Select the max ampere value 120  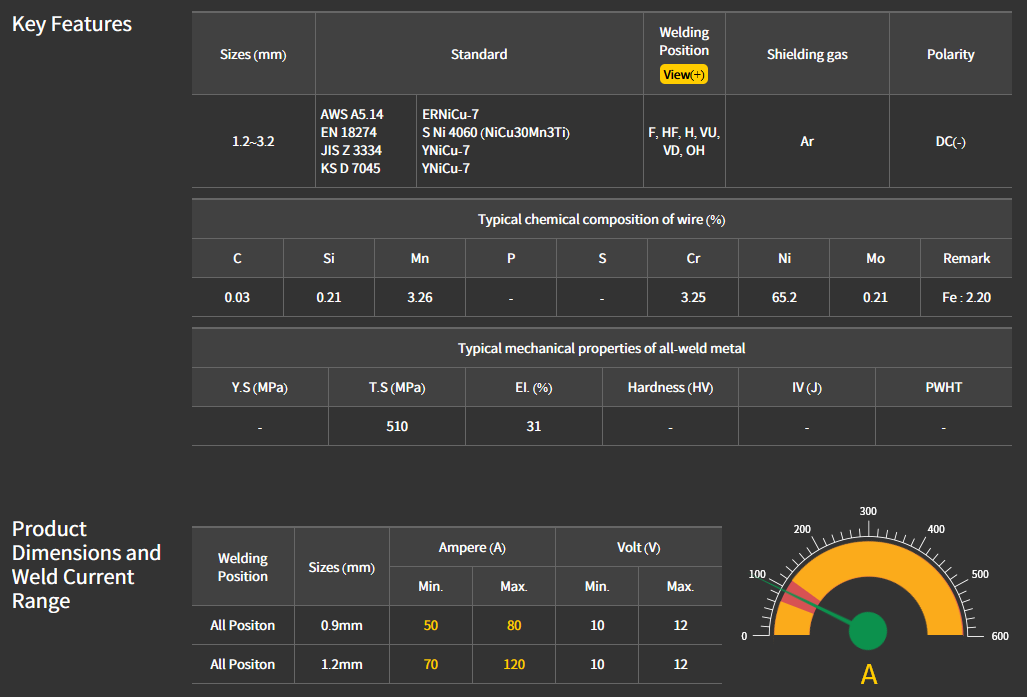(x=513, y=664)
